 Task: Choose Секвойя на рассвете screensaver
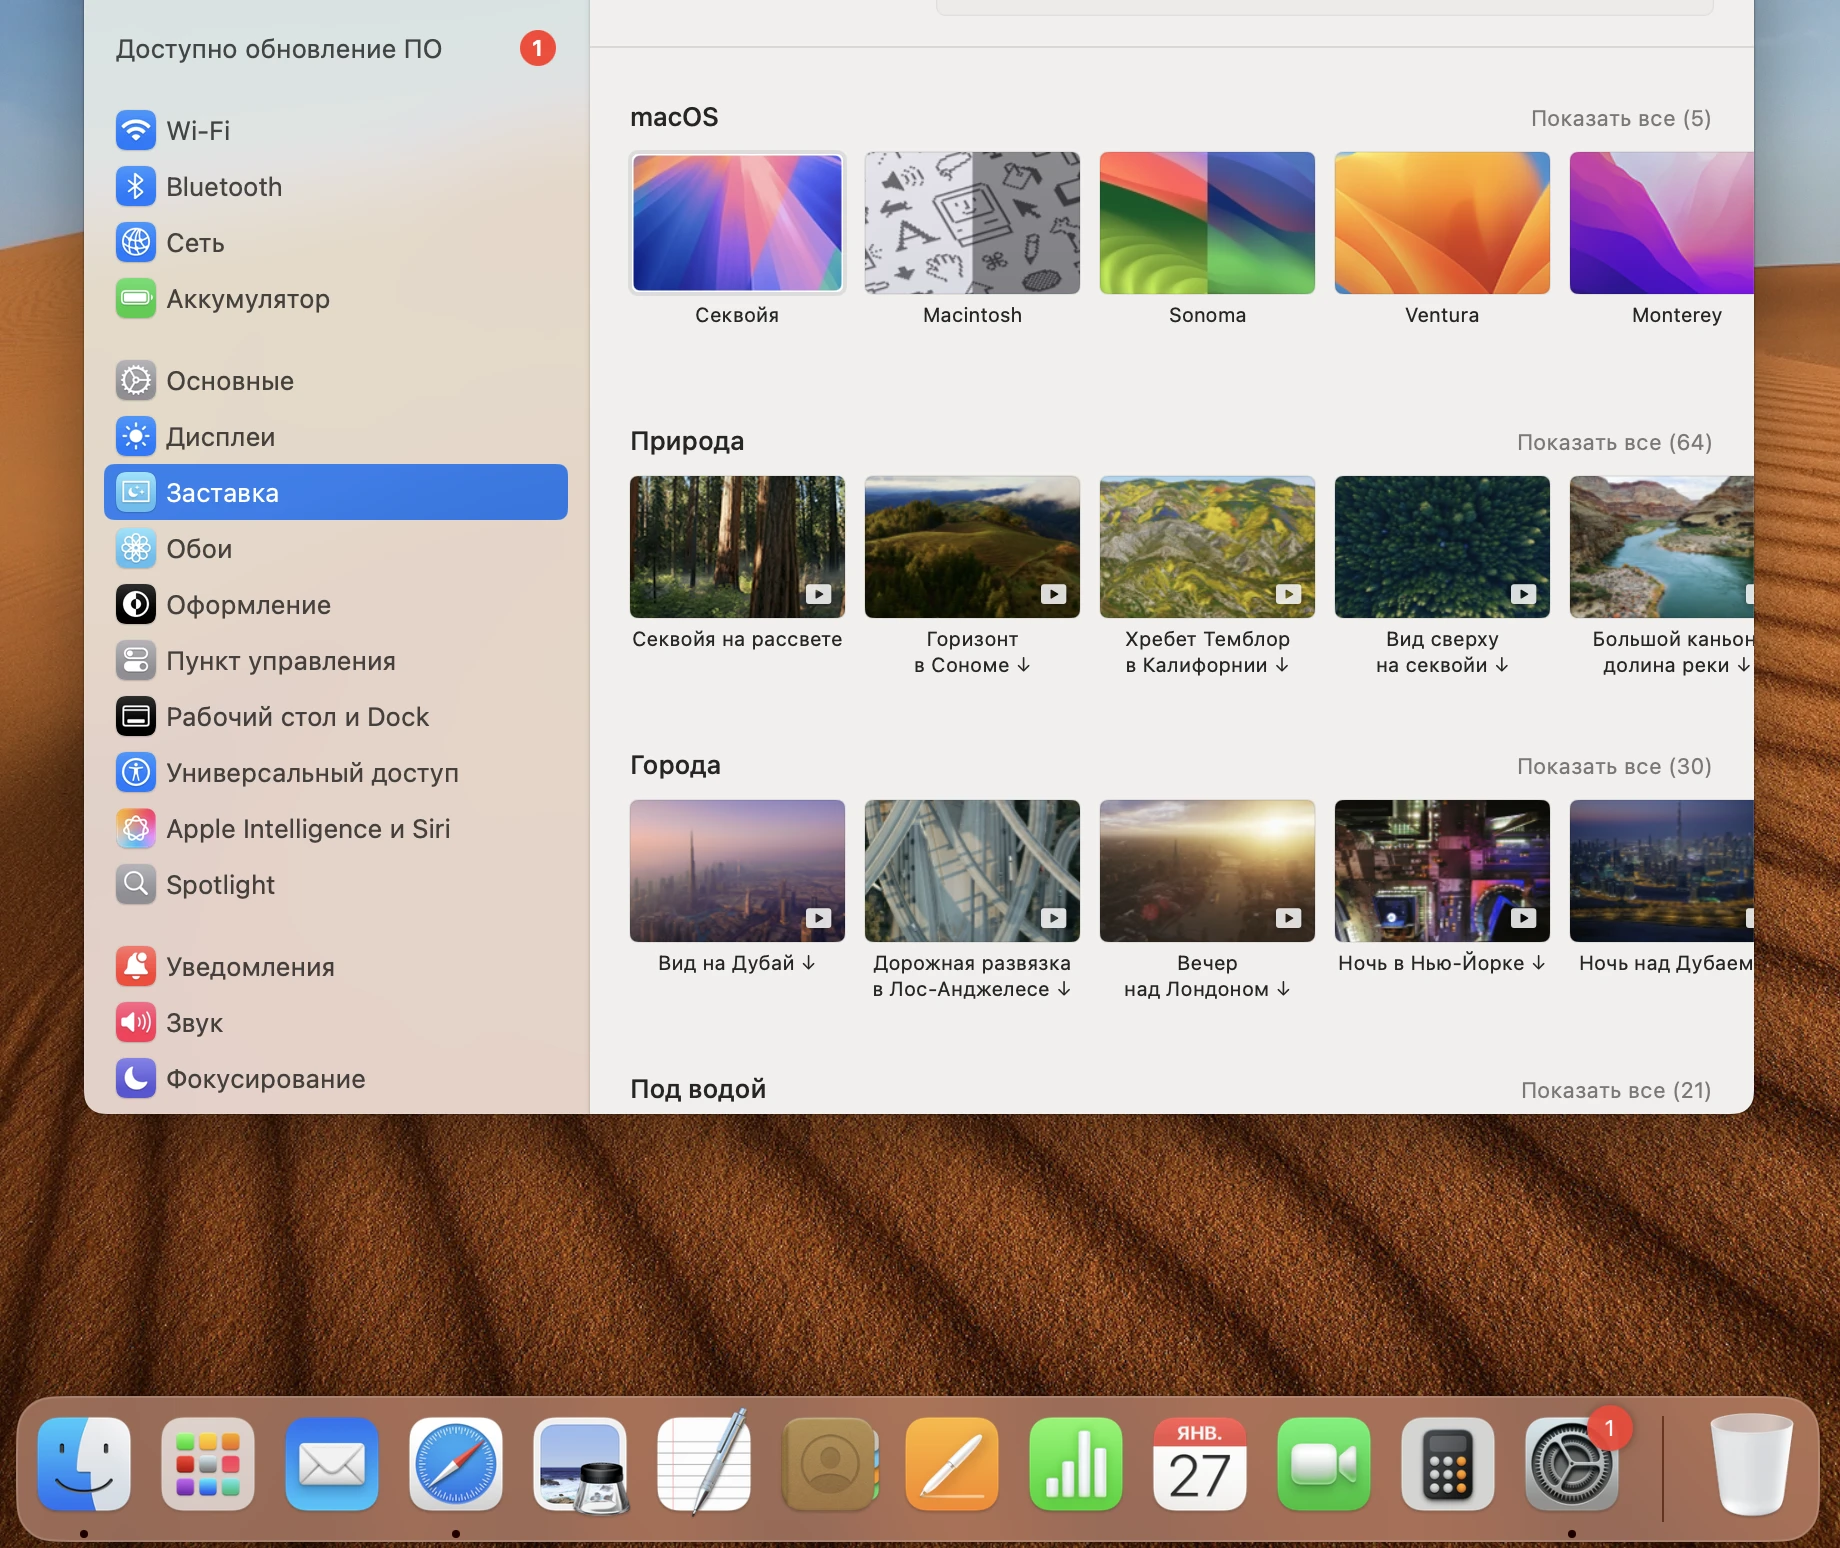coord(737,547)
